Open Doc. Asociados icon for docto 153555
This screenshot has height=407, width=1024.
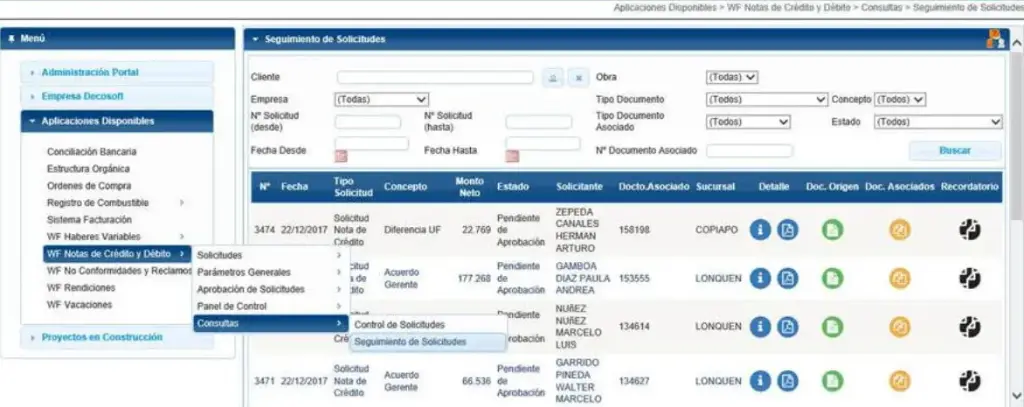pyautogui.click(x=900, y=278)
